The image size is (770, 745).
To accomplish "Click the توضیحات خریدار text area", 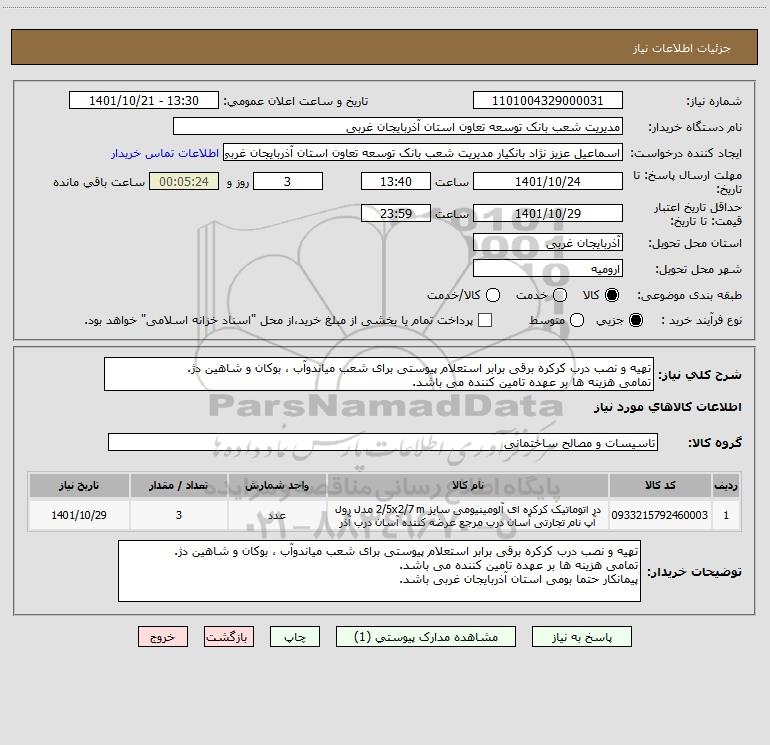I will (379, 571).
